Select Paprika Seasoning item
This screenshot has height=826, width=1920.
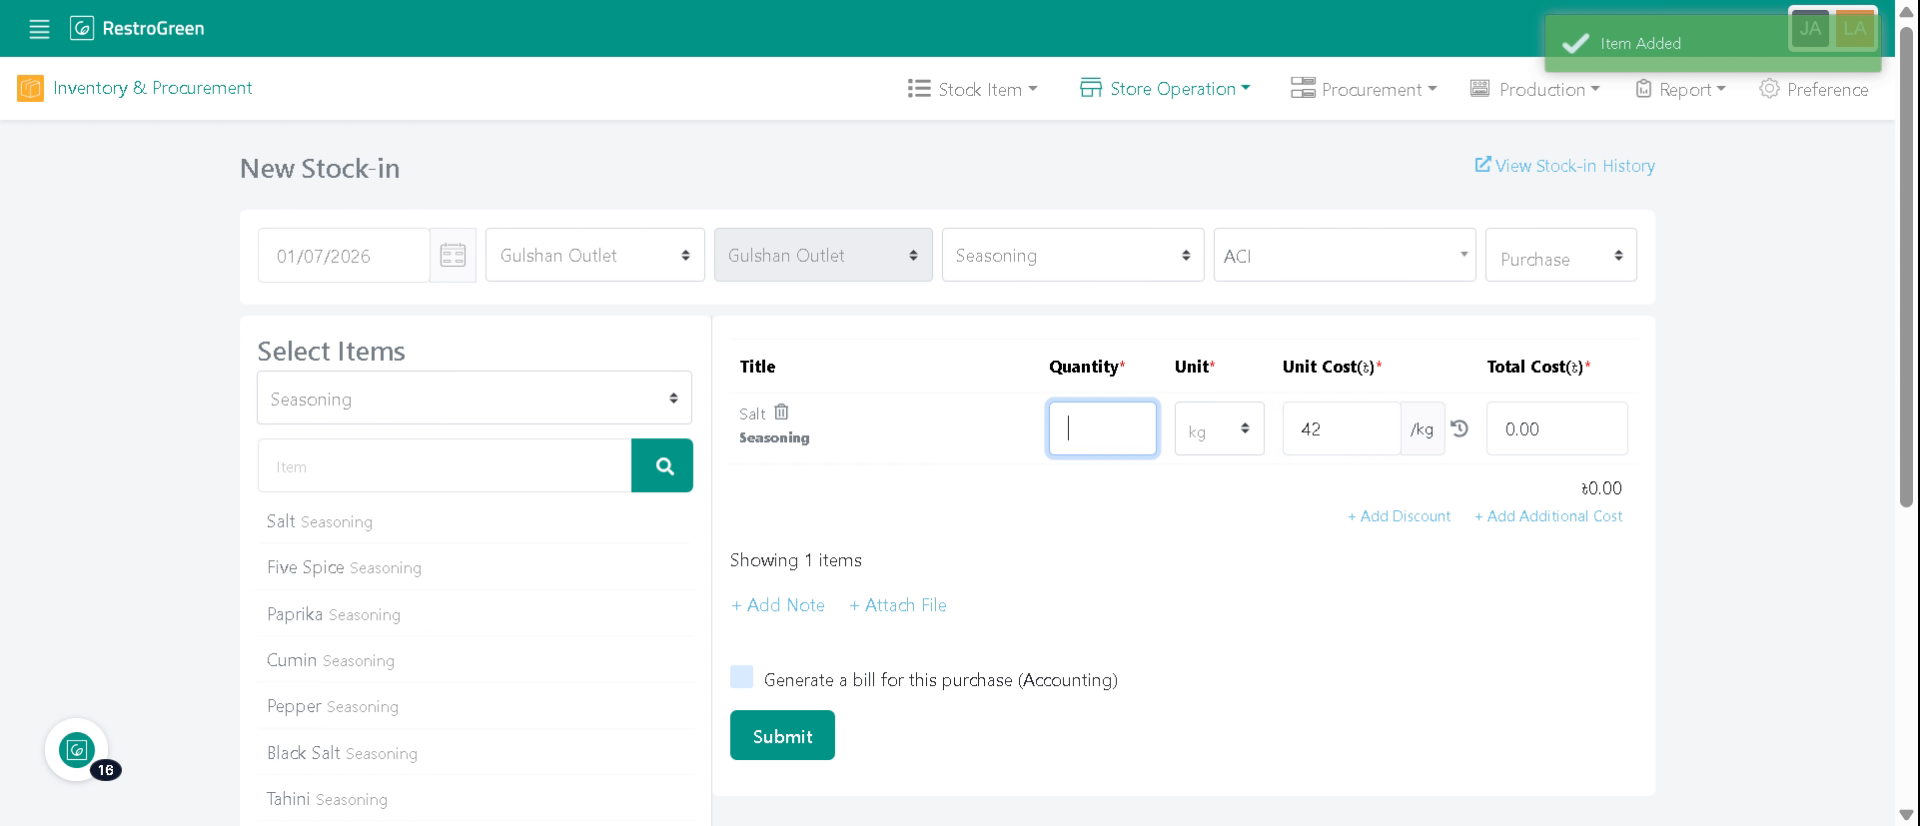[475, 614]
